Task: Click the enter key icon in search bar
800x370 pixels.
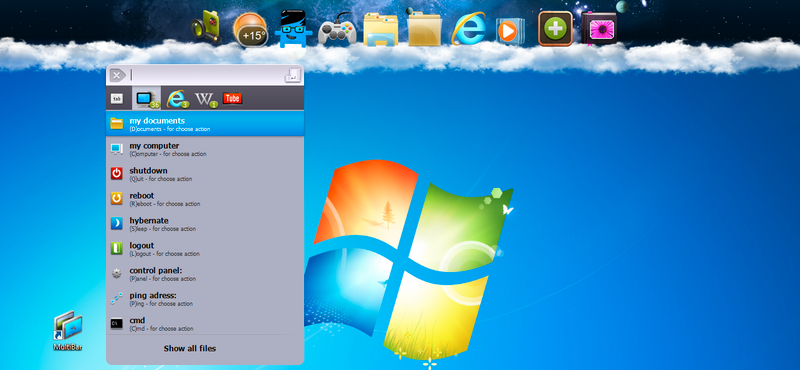Action: [x=292, y=76]
